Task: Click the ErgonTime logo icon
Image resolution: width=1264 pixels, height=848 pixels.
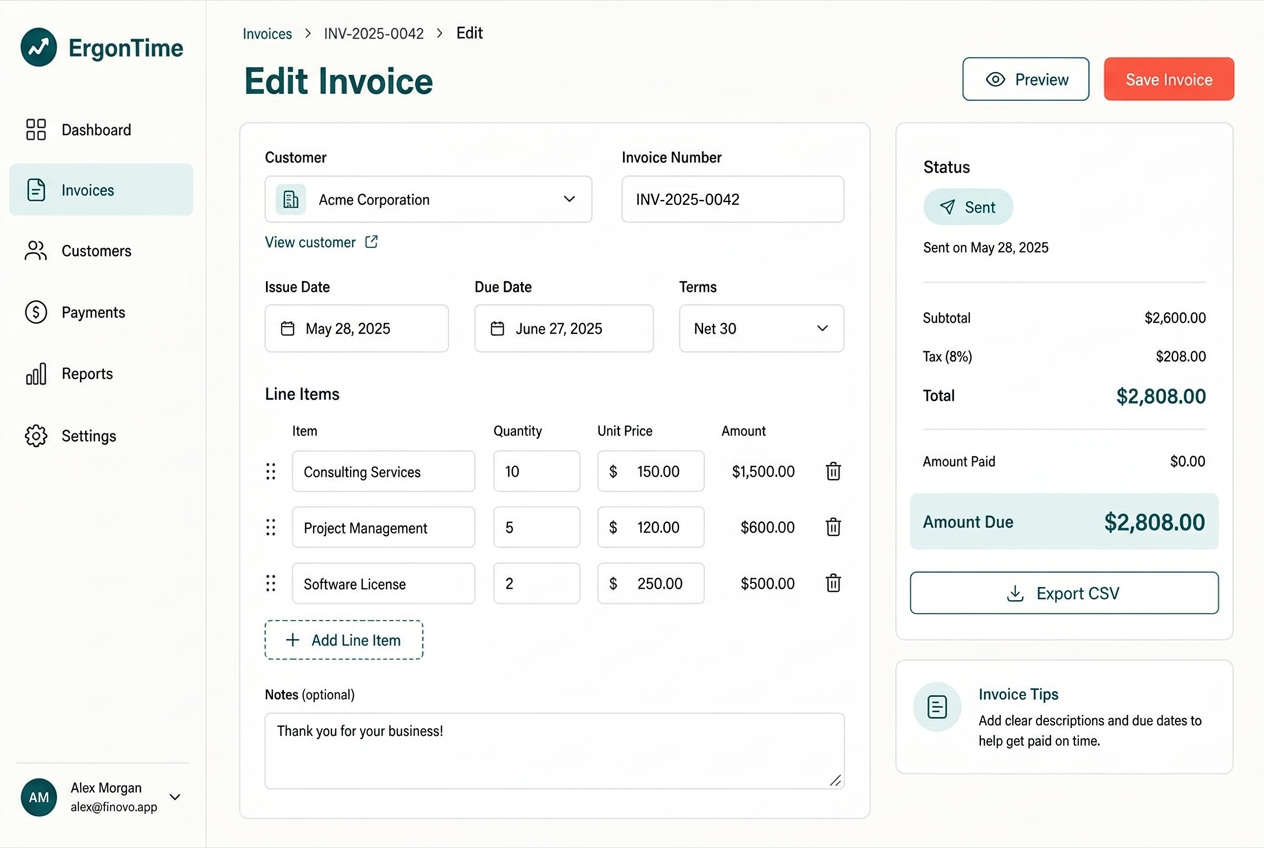Action: [x=39, y=47]
